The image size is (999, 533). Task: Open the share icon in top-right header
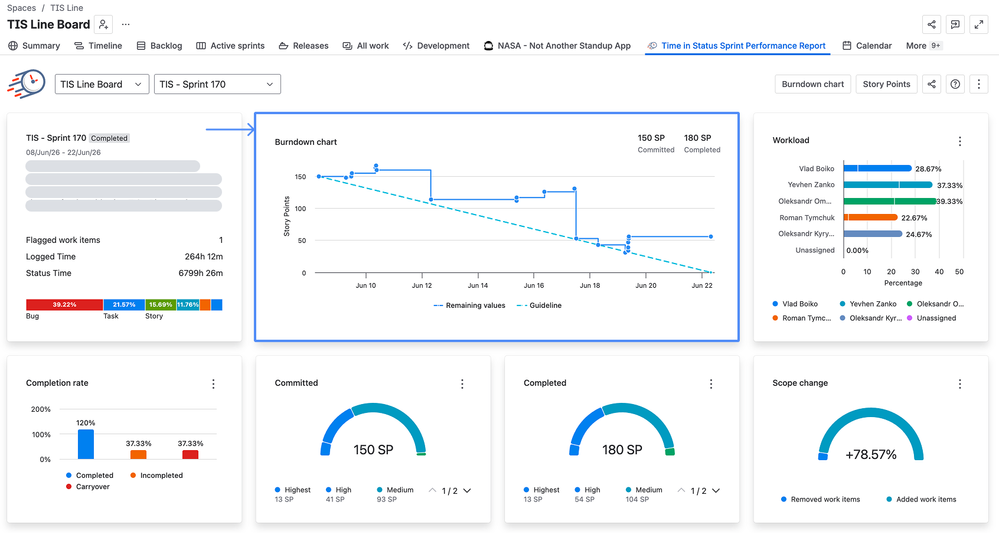coord(931,25)
